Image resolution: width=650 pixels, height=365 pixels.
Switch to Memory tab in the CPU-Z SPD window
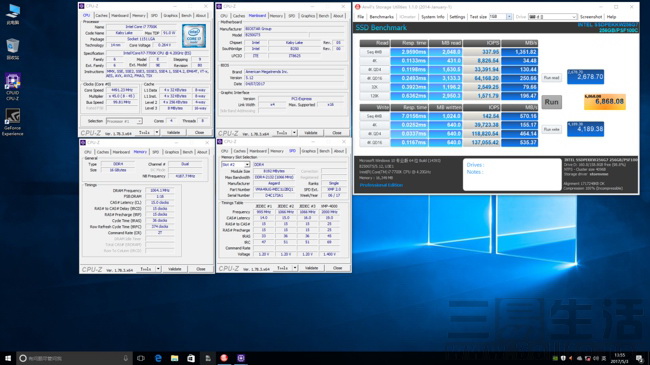[x=277, y=151]
